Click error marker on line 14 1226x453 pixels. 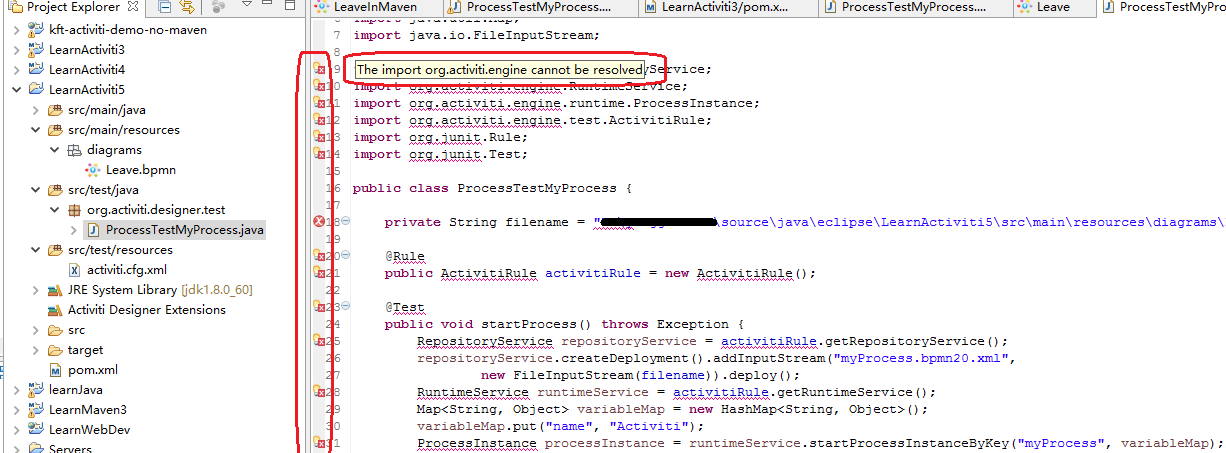click(x=320, y=154)
